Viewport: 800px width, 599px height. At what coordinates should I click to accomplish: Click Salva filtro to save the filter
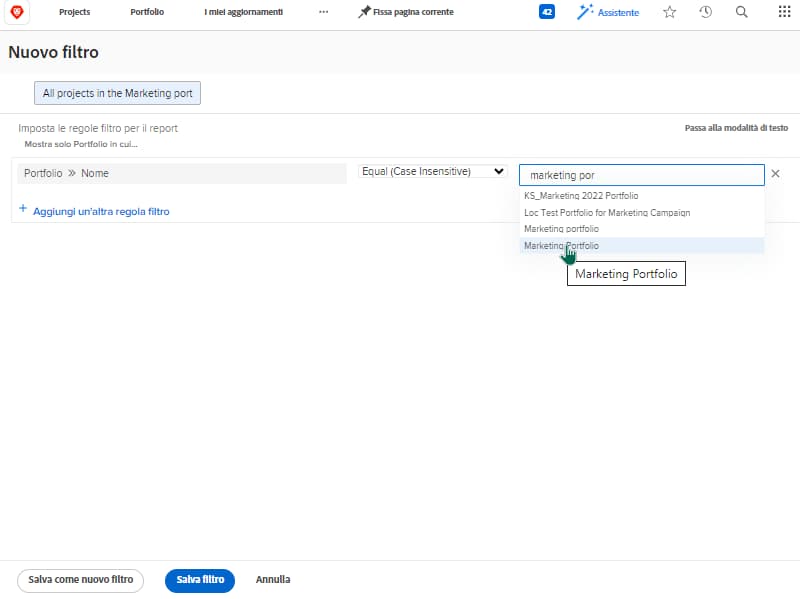coord(199,580)
